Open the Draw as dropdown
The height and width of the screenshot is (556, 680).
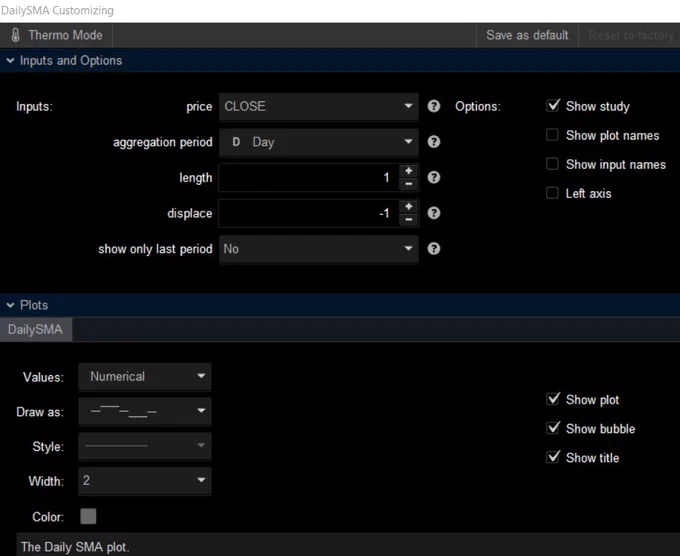[x=145, y=411]
